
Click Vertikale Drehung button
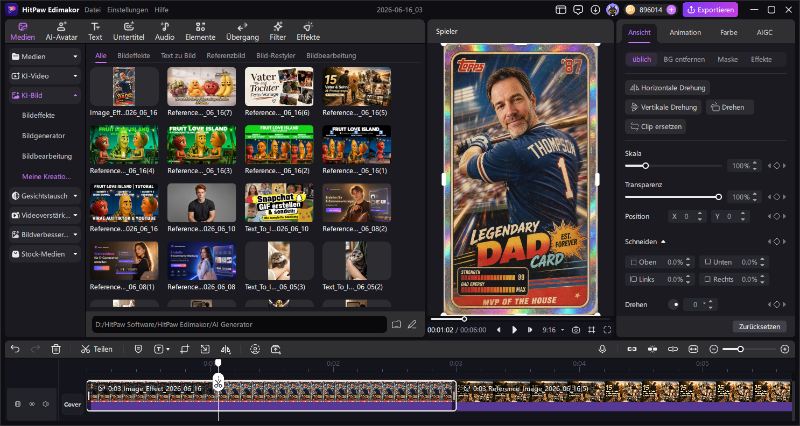tap(663, 107)
